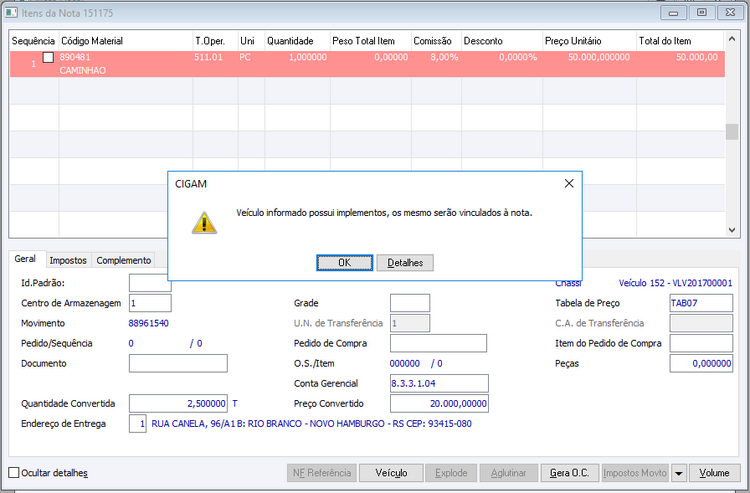The height and width of the screenshot is (493, 750).
Task: Click the Conta Gerencial field
Action: click(439, 383)
